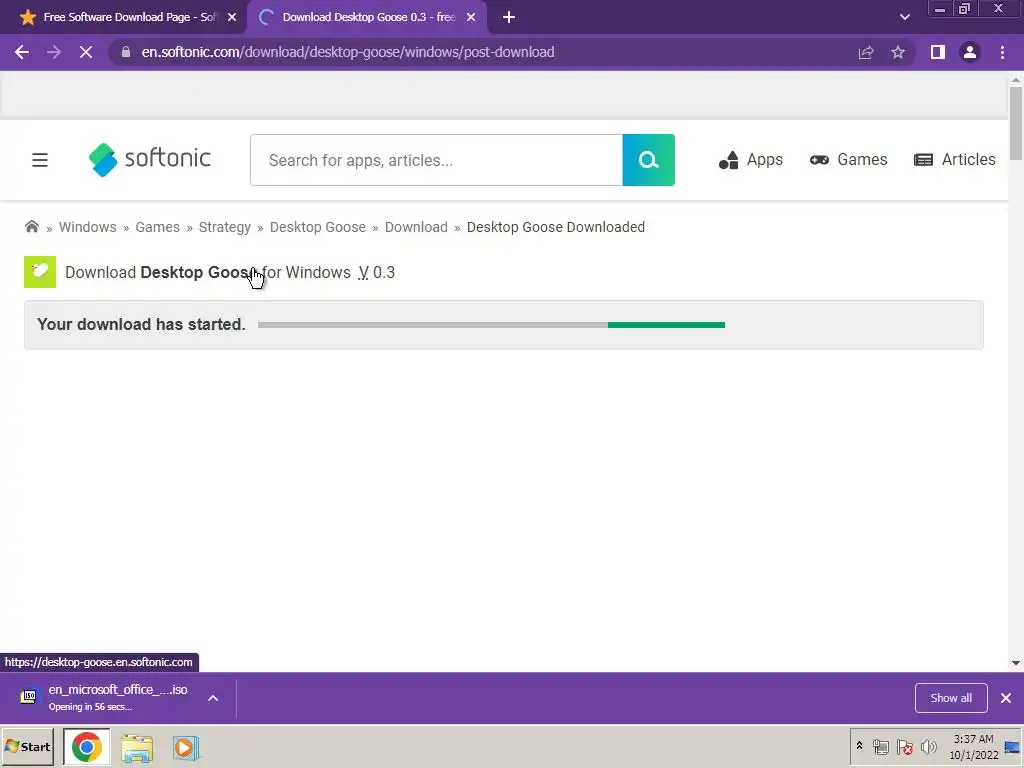This screenshot has height=768, width=1024.
Task: Click the download progress bar
Action: click(491, 325)
